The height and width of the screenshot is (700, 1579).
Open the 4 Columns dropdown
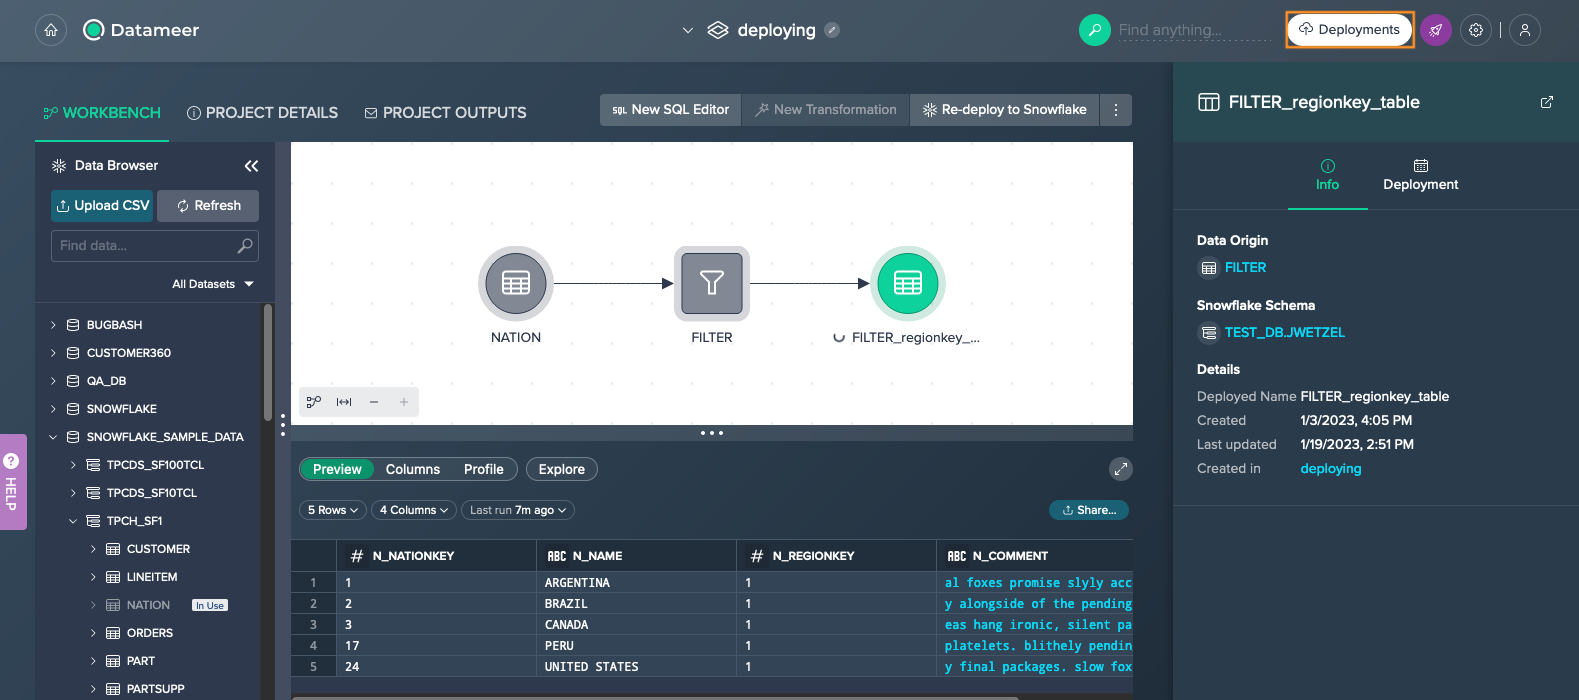pyautogui.click(x=414, y=510)
